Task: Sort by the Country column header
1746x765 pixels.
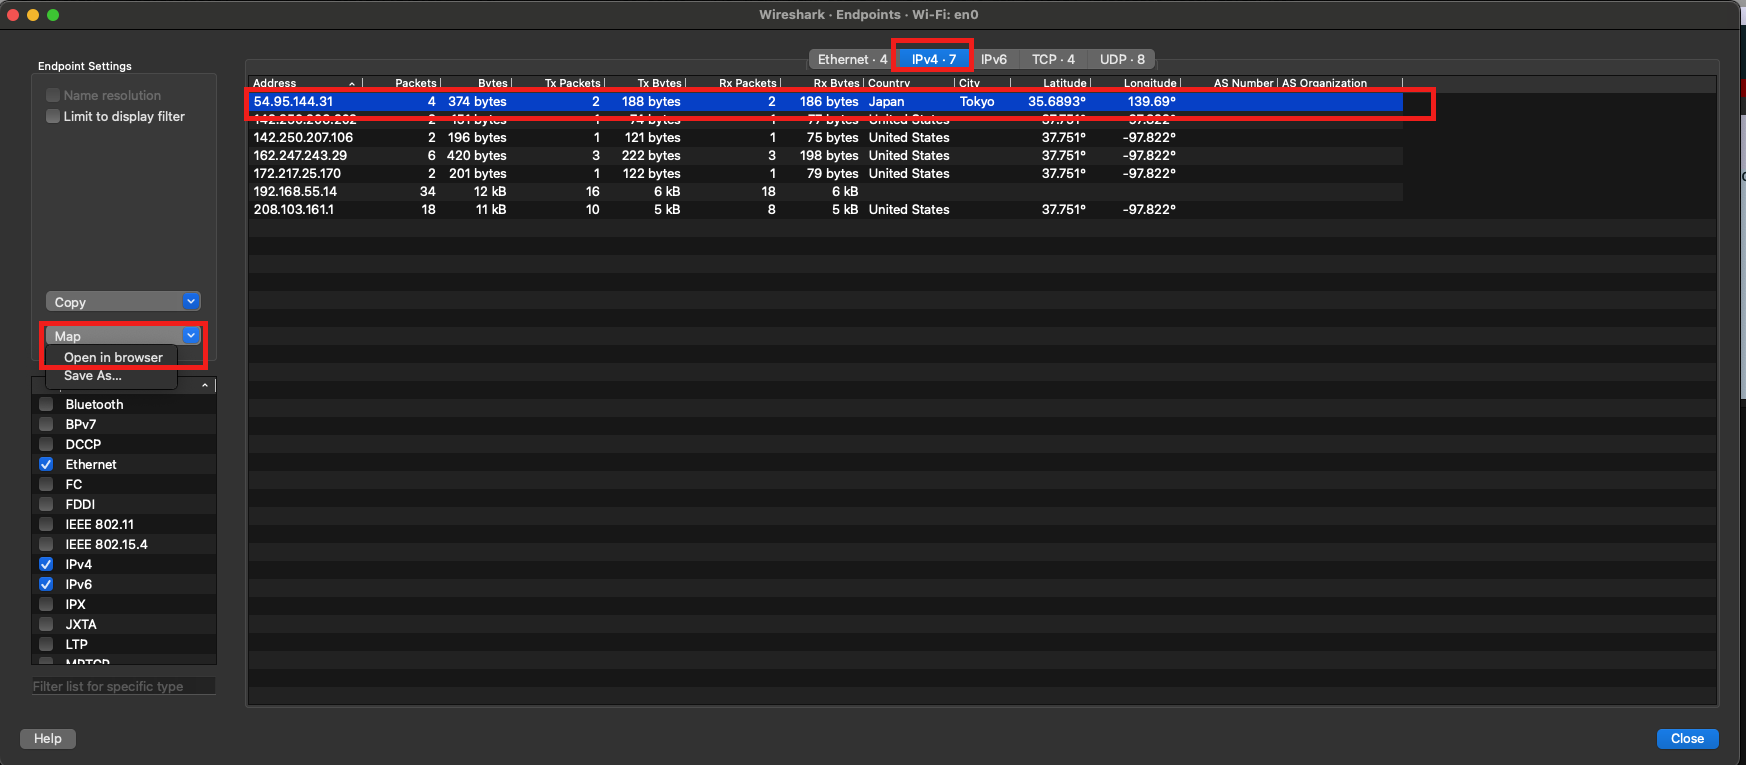Action: 909,83
